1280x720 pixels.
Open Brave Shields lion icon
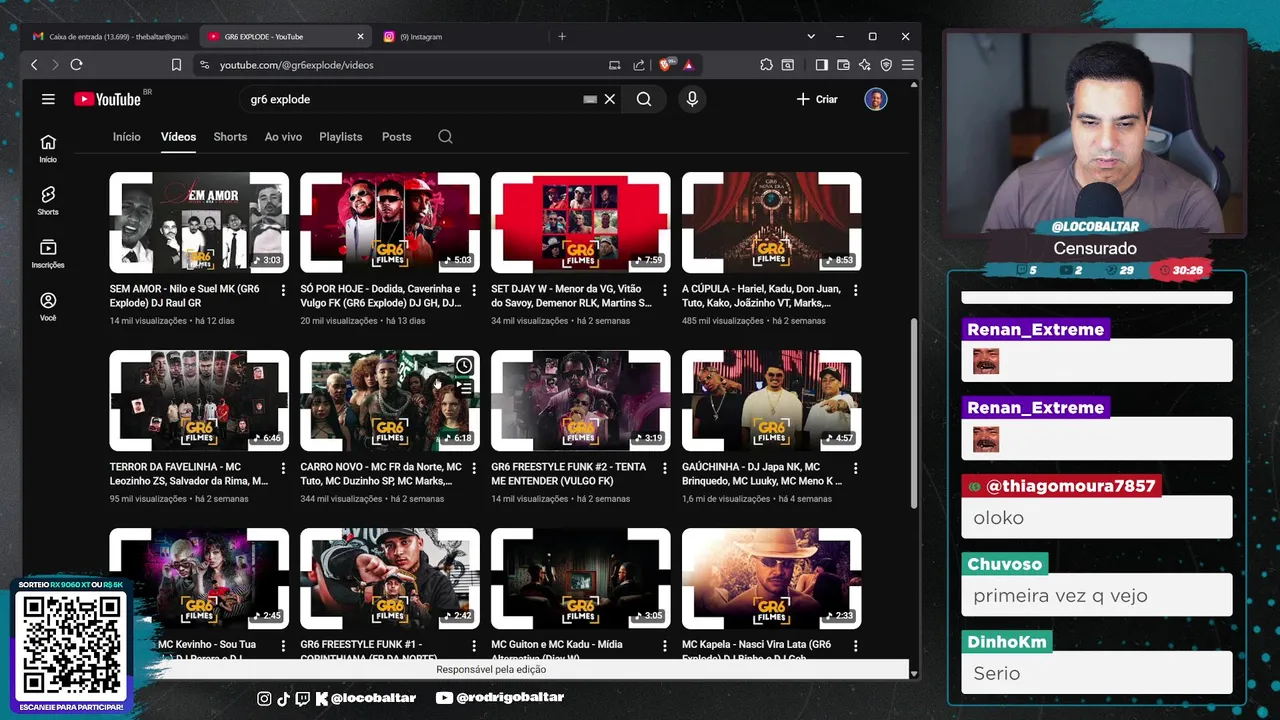[666, 65]
